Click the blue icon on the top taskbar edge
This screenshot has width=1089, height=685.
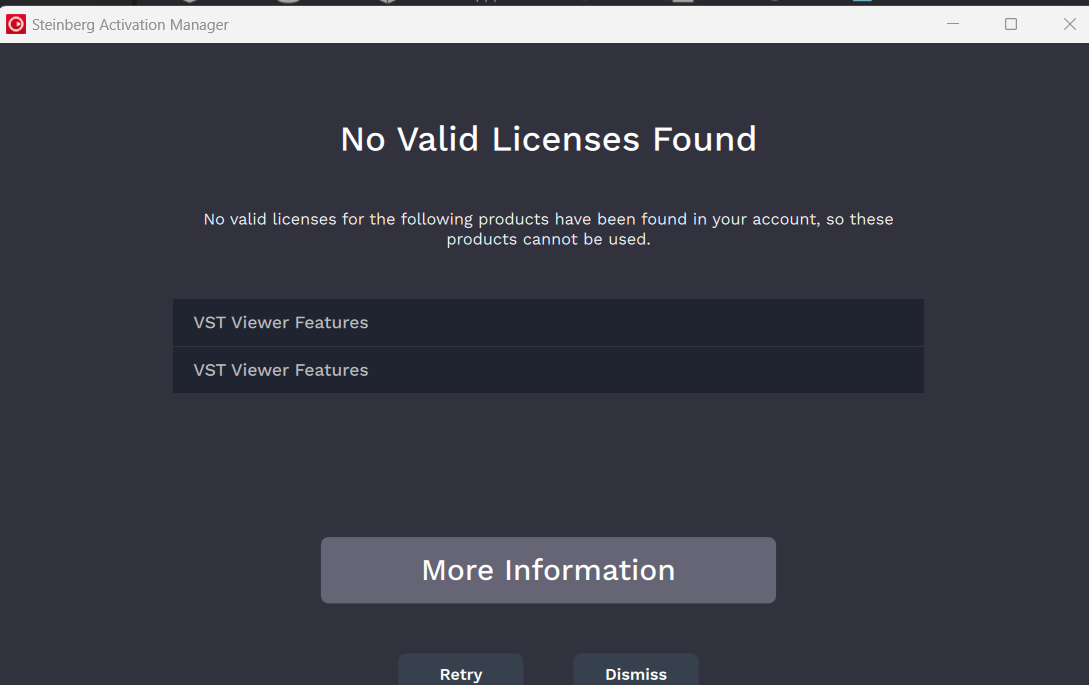(862, 3)
